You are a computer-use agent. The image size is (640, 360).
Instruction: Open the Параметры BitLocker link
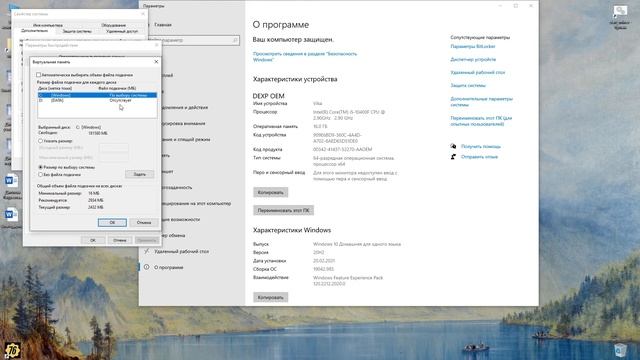pos(473,46)
